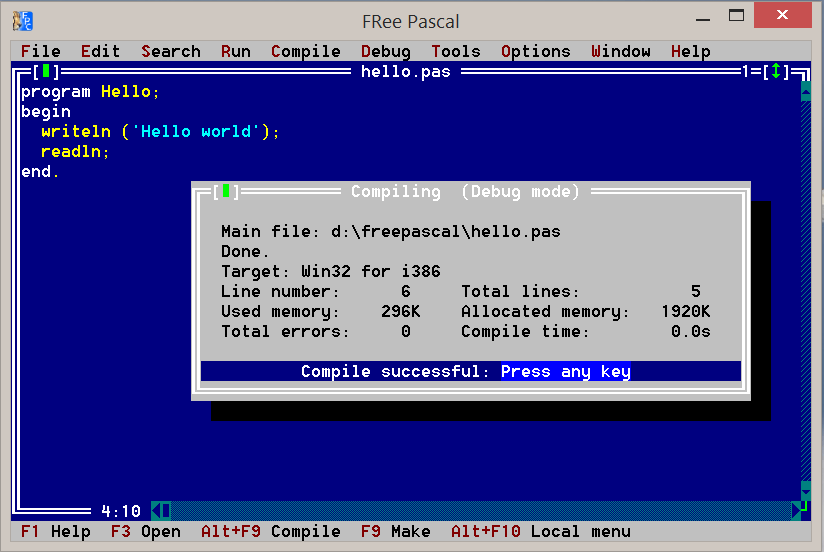Click the 'Compiling (Debug mode)' dialog title

tap(466, 191)
